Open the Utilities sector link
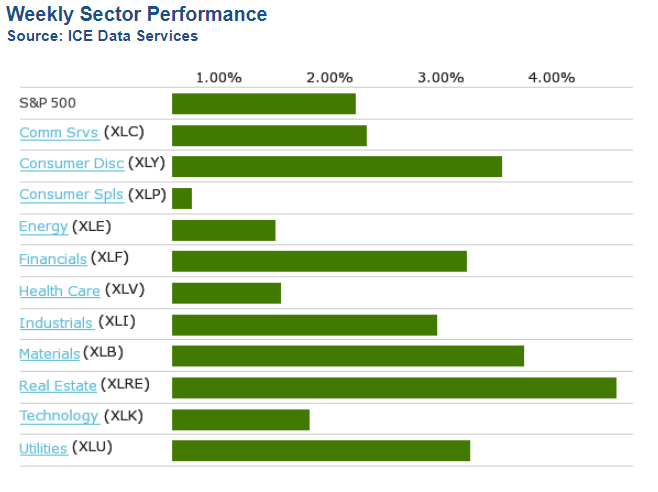This screenshot has width=658, height=492. (43, 448)
